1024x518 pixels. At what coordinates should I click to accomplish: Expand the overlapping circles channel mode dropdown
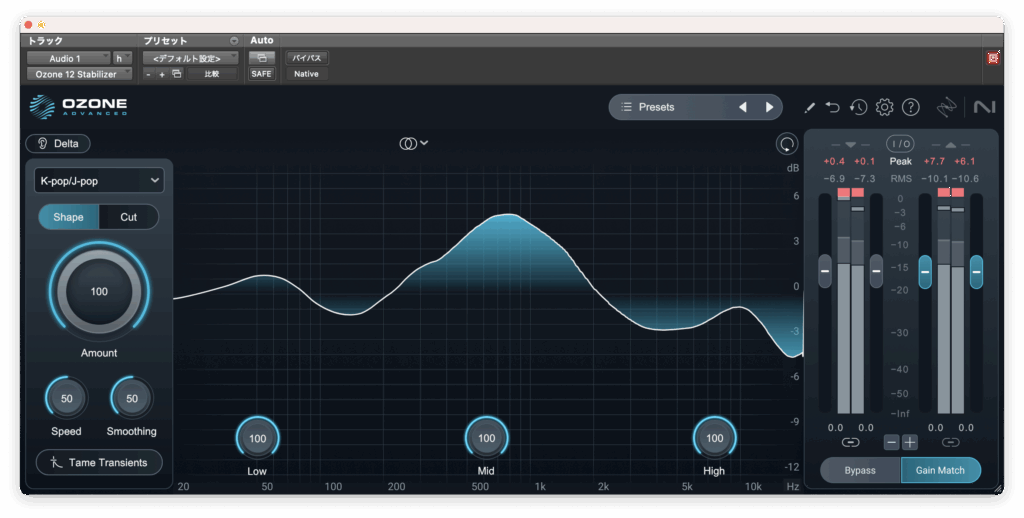[413, 143]
